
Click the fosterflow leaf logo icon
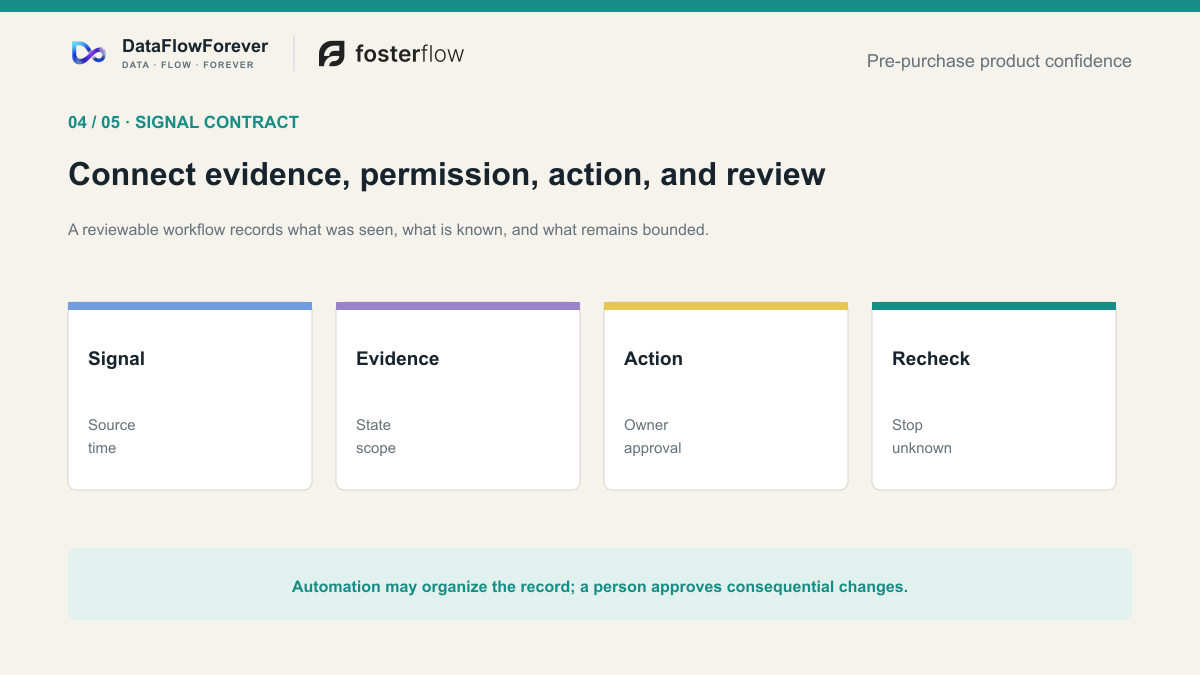tap(332, 54)
